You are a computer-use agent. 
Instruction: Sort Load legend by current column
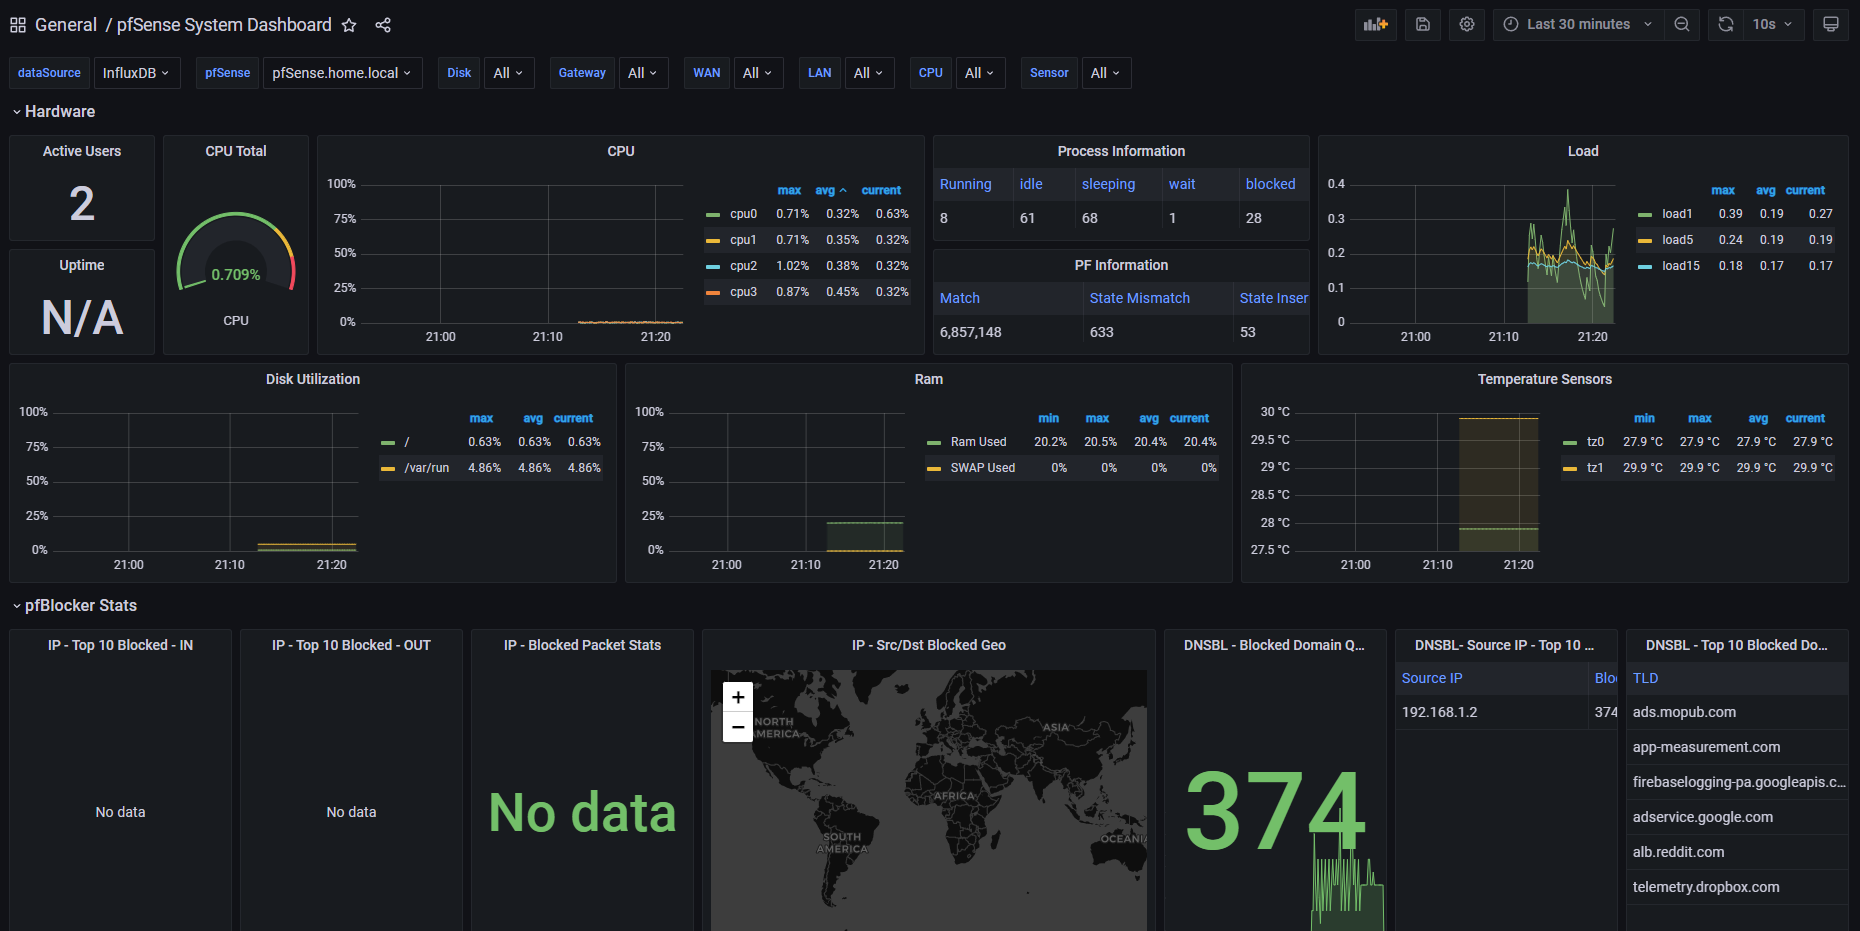point(1805,190)
